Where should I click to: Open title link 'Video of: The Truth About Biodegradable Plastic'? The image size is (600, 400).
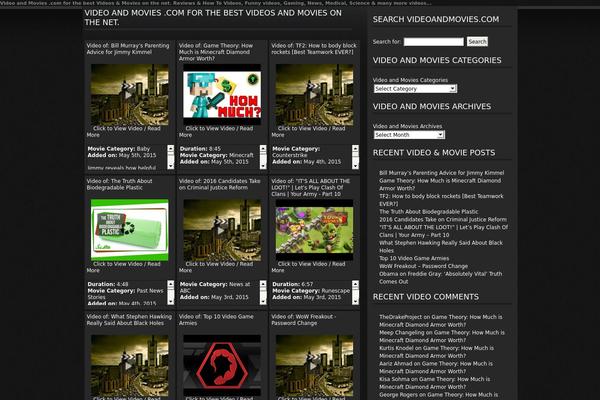[119, 184]
